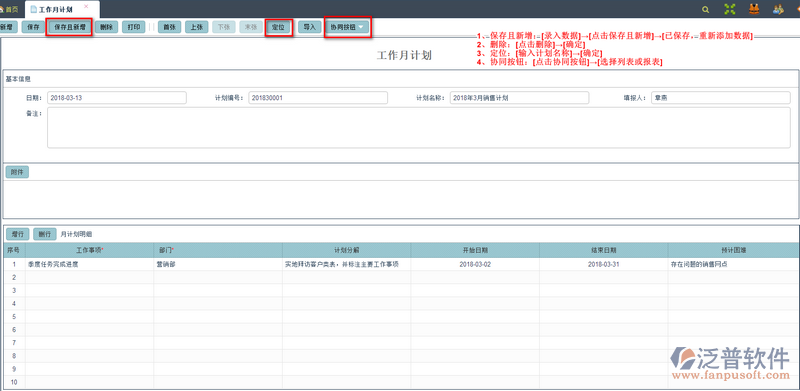Select the 工作月计划 tab
Viewport: 800px width, 391px height.
click(56, 10)
